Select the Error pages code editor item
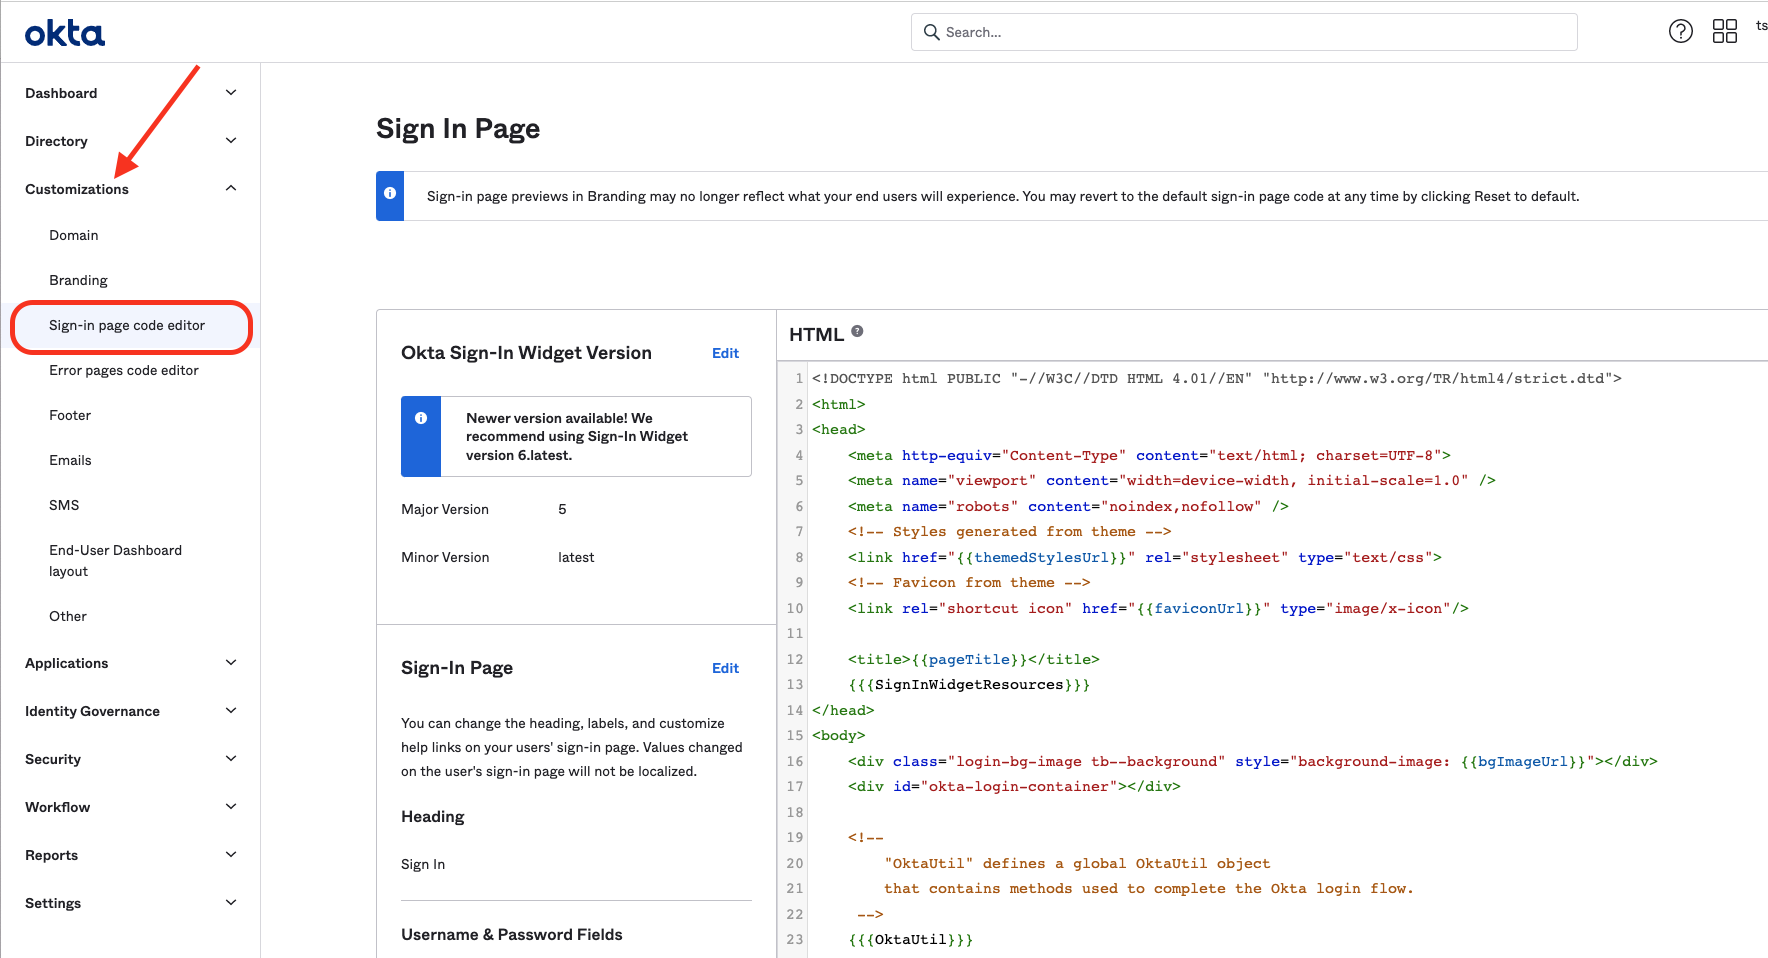Screen dimensions: 1768x958 pyautogui.click(x=124, y=370)
